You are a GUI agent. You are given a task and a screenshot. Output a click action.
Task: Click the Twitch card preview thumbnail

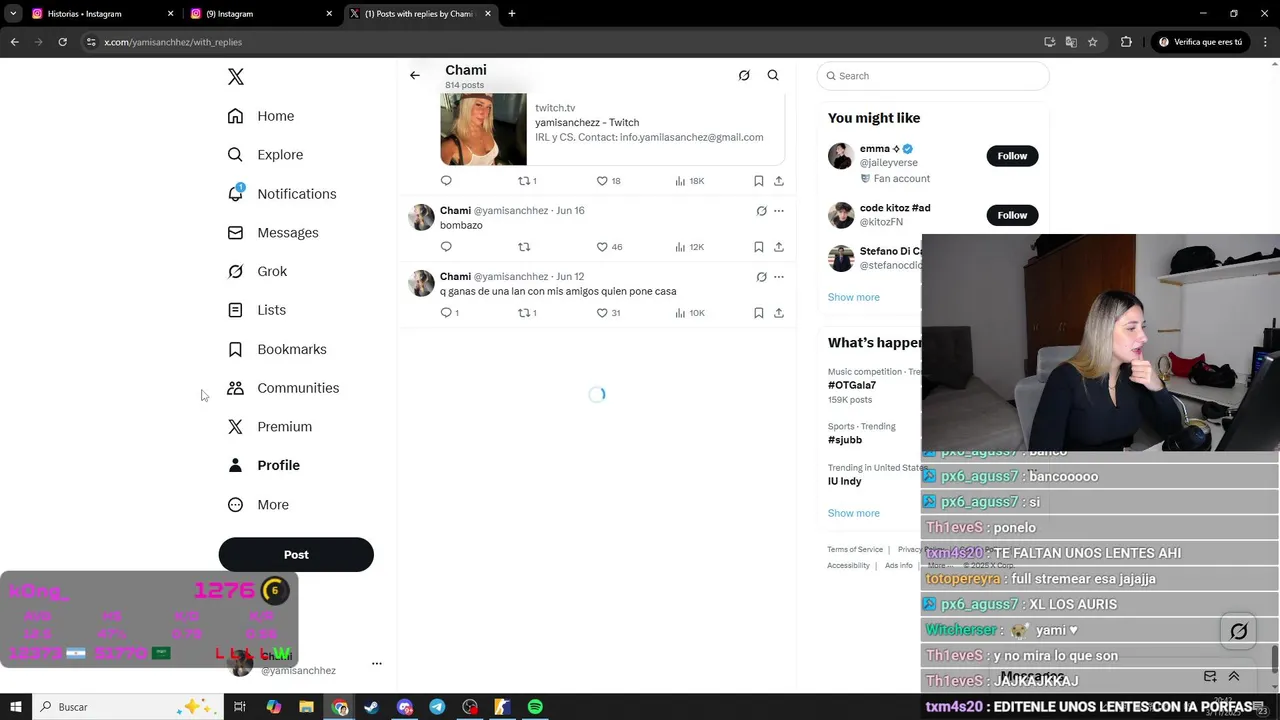click(x=483, y=127)
